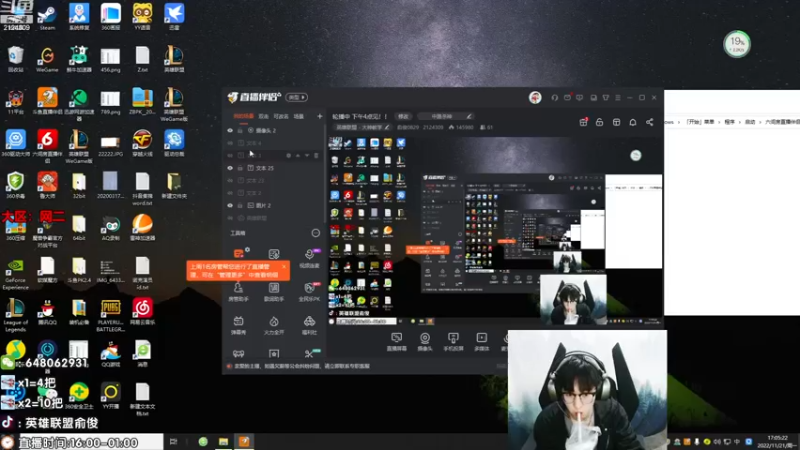Open 全民乐PK tool in toolbox
The height and width of the screenshot is (450, 800).
[309, 291]
